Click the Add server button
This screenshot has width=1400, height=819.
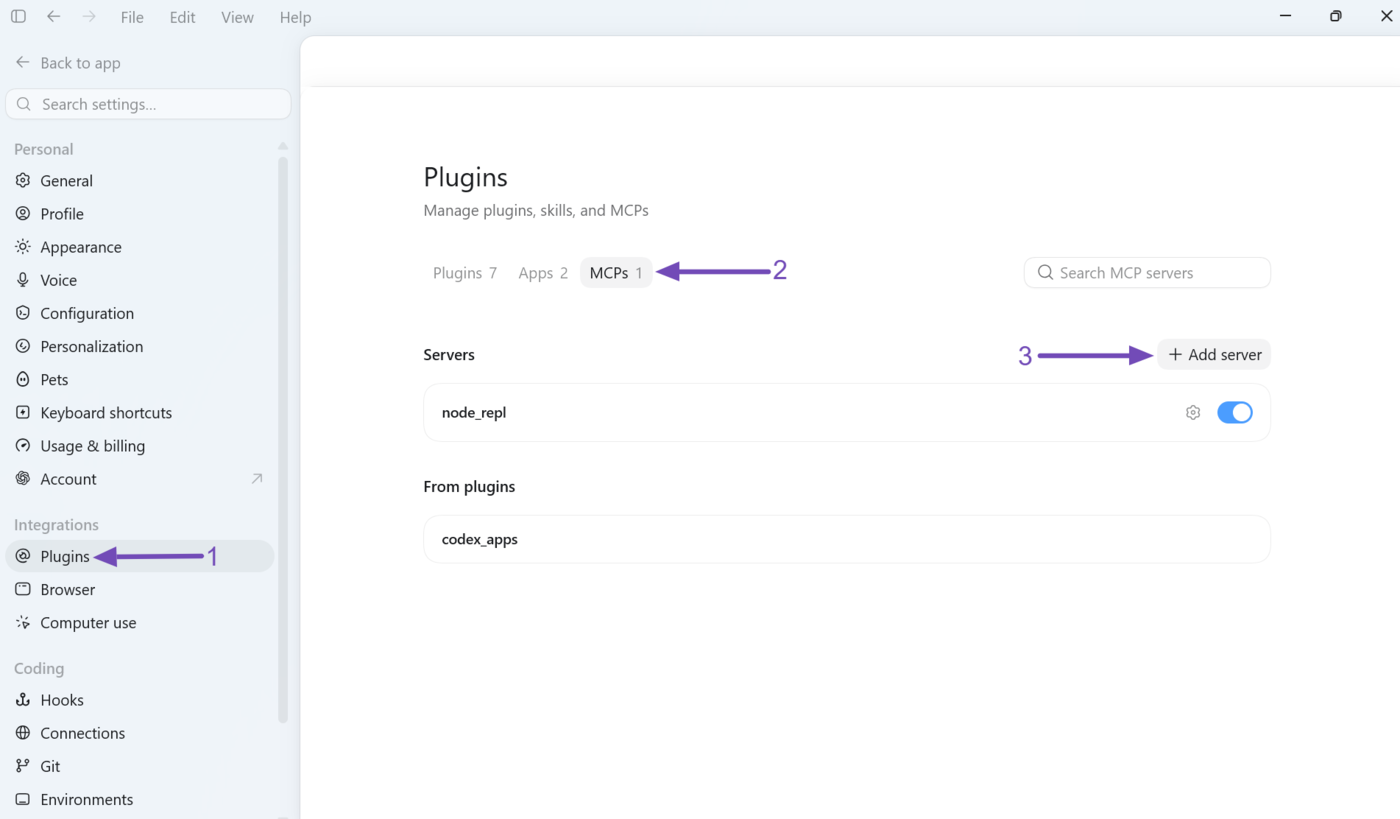pyautogui.click(x=1214, y=355)
